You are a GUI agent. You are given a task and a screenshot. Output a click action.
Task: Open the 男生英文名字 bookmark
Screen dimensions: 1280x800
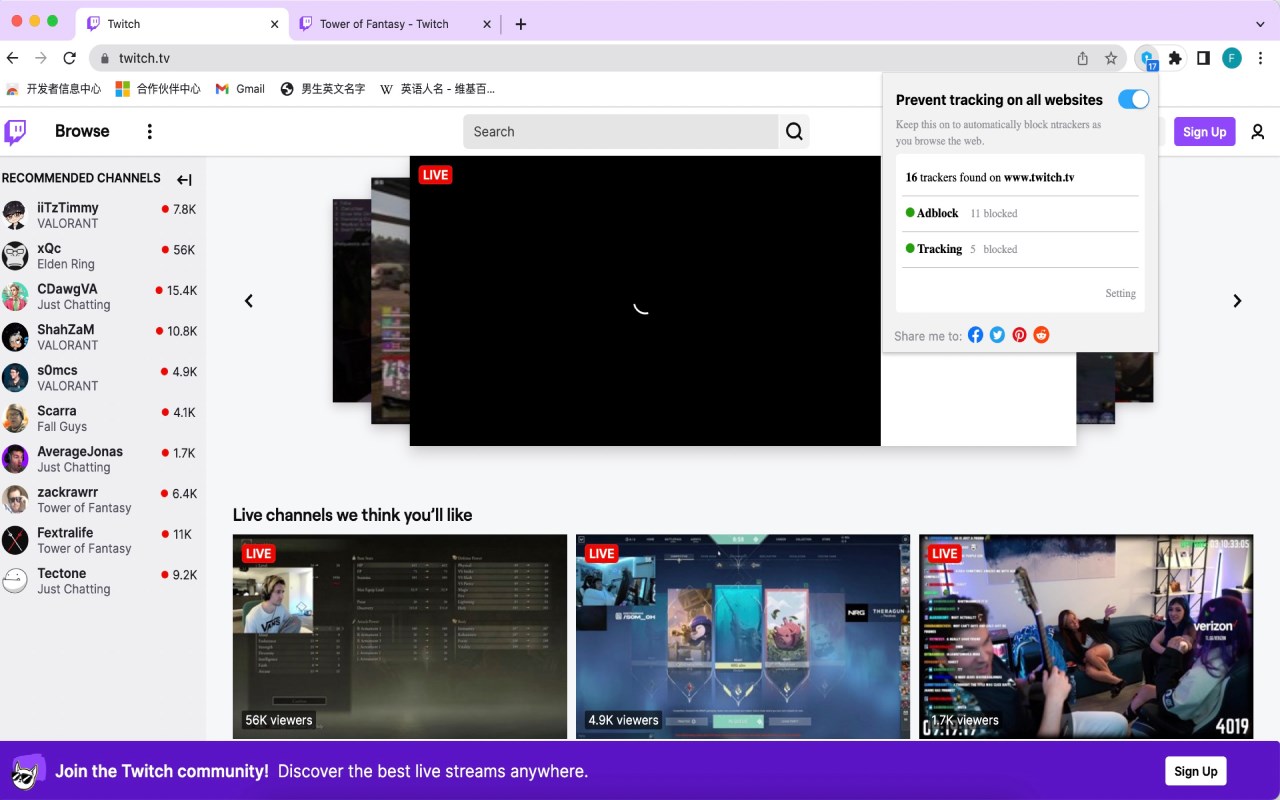(323, 89)
